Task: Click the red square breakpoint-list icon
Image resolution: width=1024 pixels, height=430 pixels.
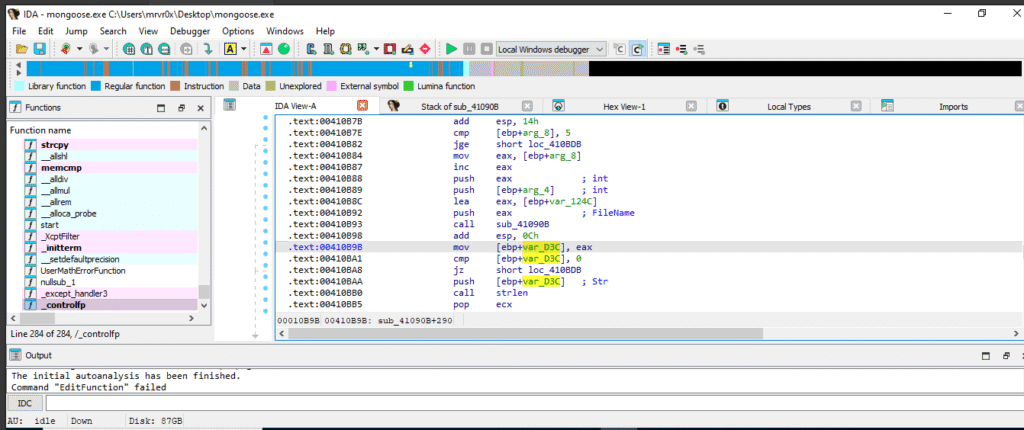Action: point(390,49)
